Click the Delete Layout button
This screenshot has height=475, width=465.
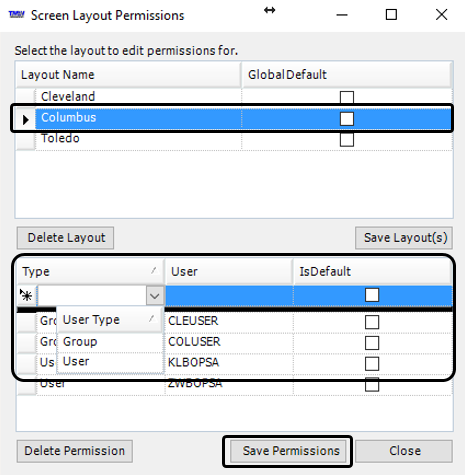(x=66, y=238)
